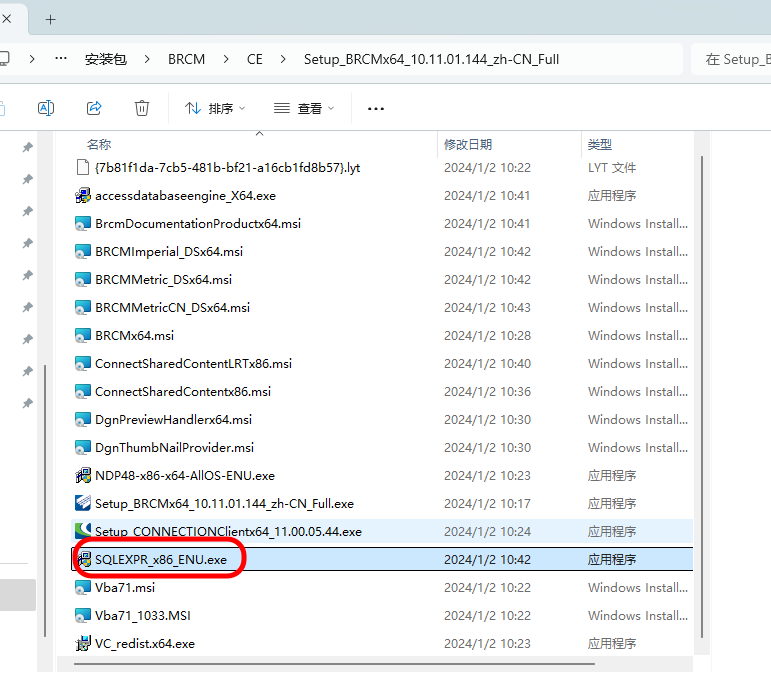Image resolution: width=771 pixels, height=675 pixels.
Task: Select DgnThumbNailProvider.msi icon
Action: [83, 448]
